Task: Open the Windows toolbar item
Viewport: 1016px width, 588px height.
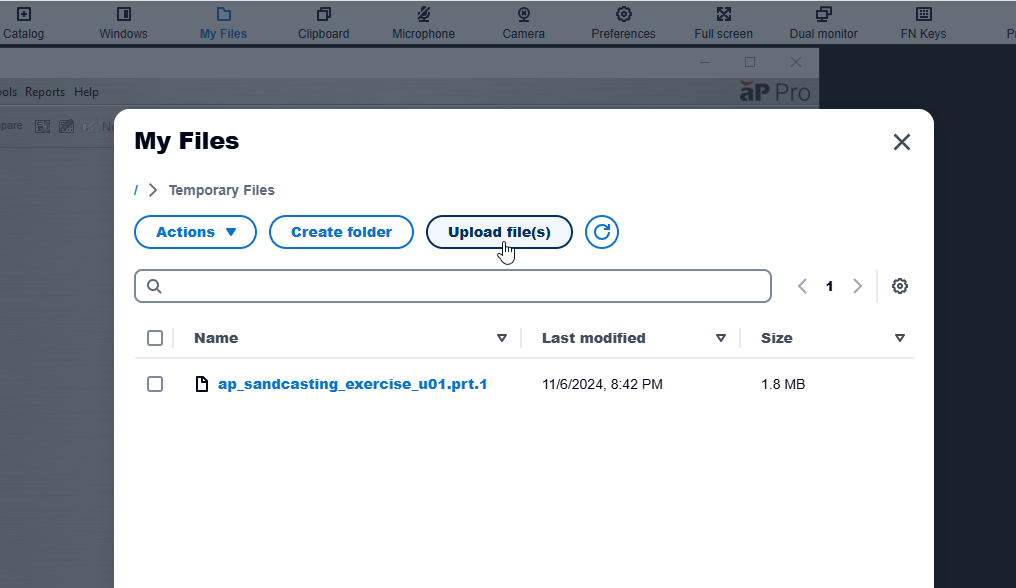Action: [123, 23]
